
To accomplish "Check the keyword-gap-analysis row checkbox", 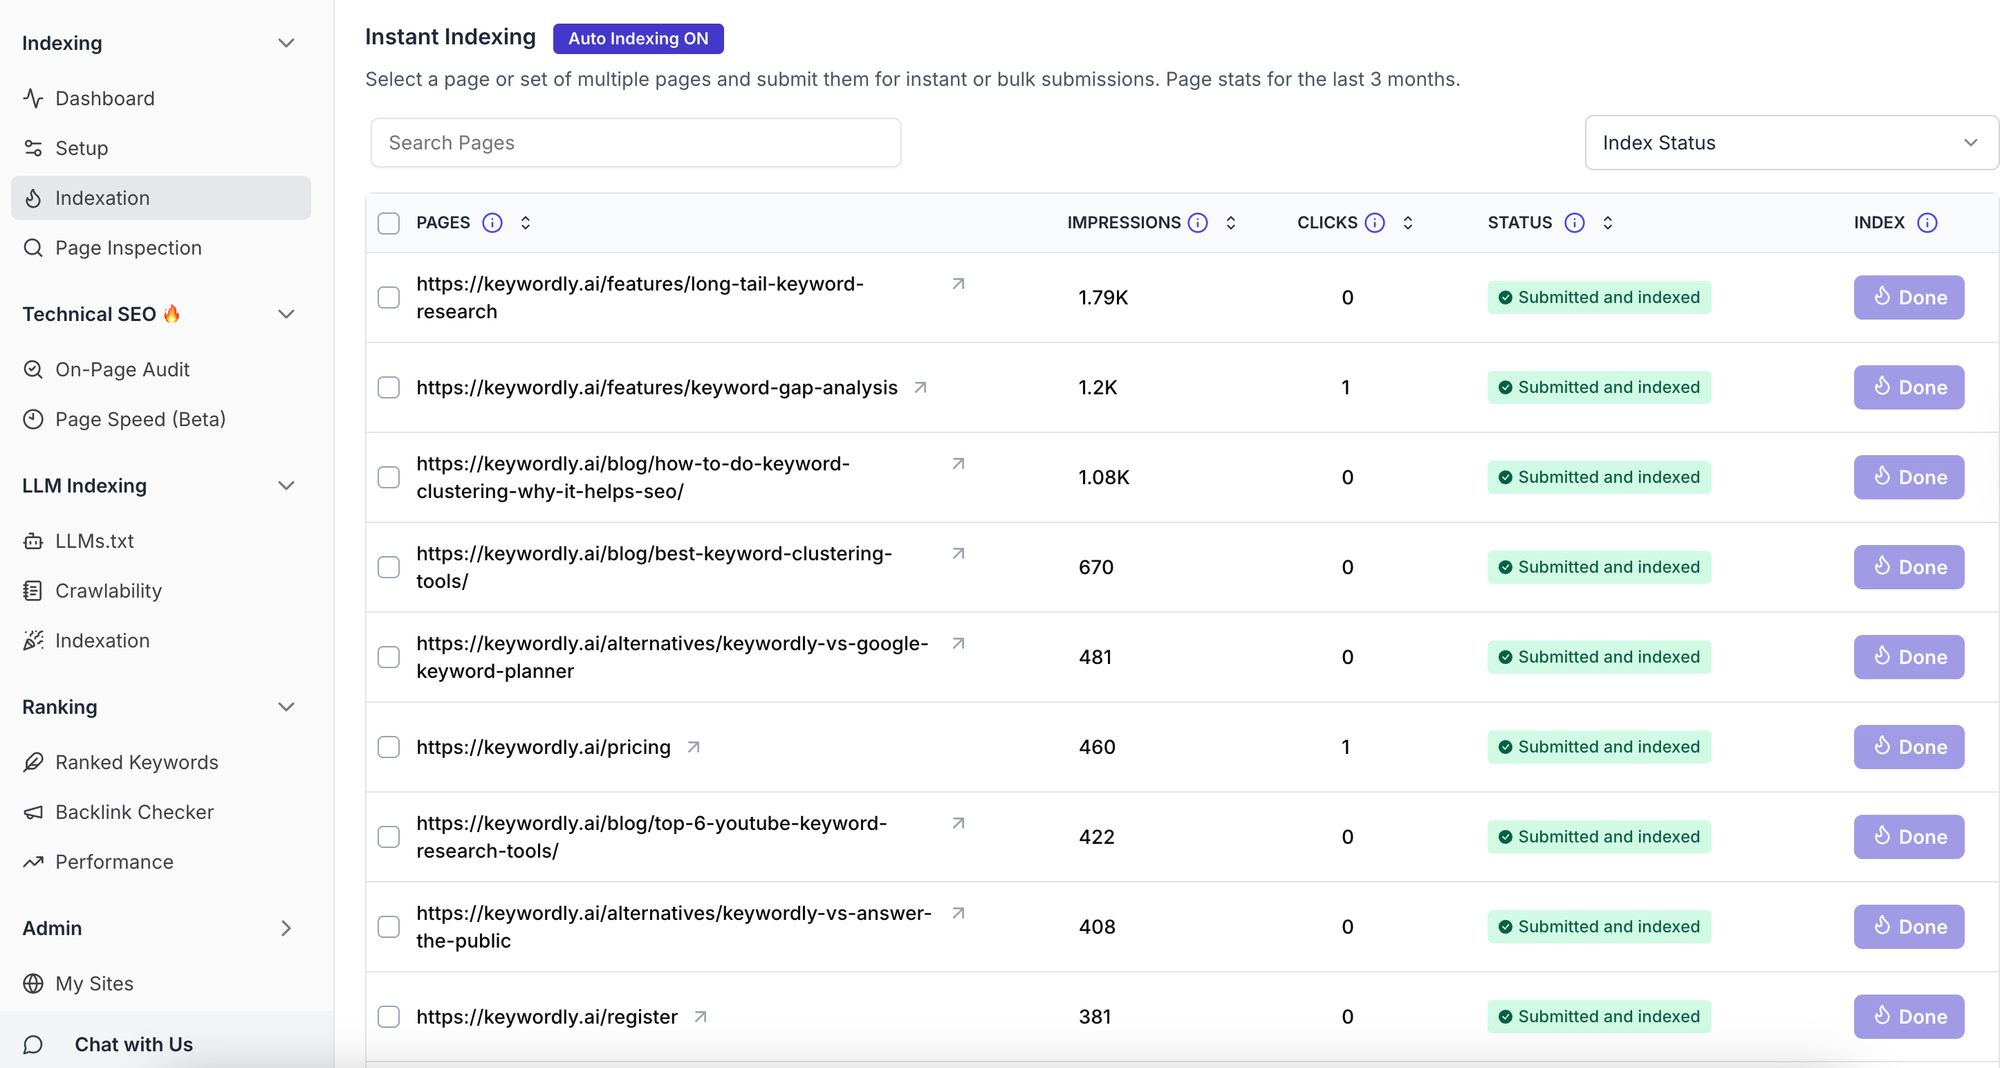I will [389, 388].
